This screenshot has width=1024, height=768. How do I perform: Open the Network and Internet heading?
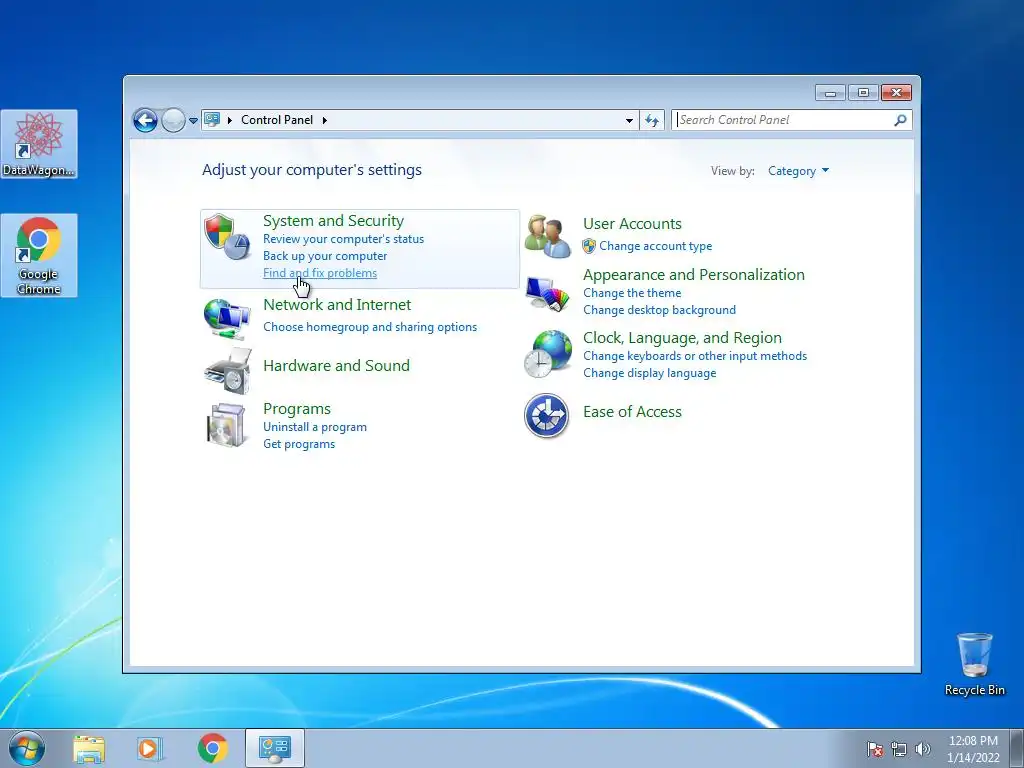(x=337, y=305)
